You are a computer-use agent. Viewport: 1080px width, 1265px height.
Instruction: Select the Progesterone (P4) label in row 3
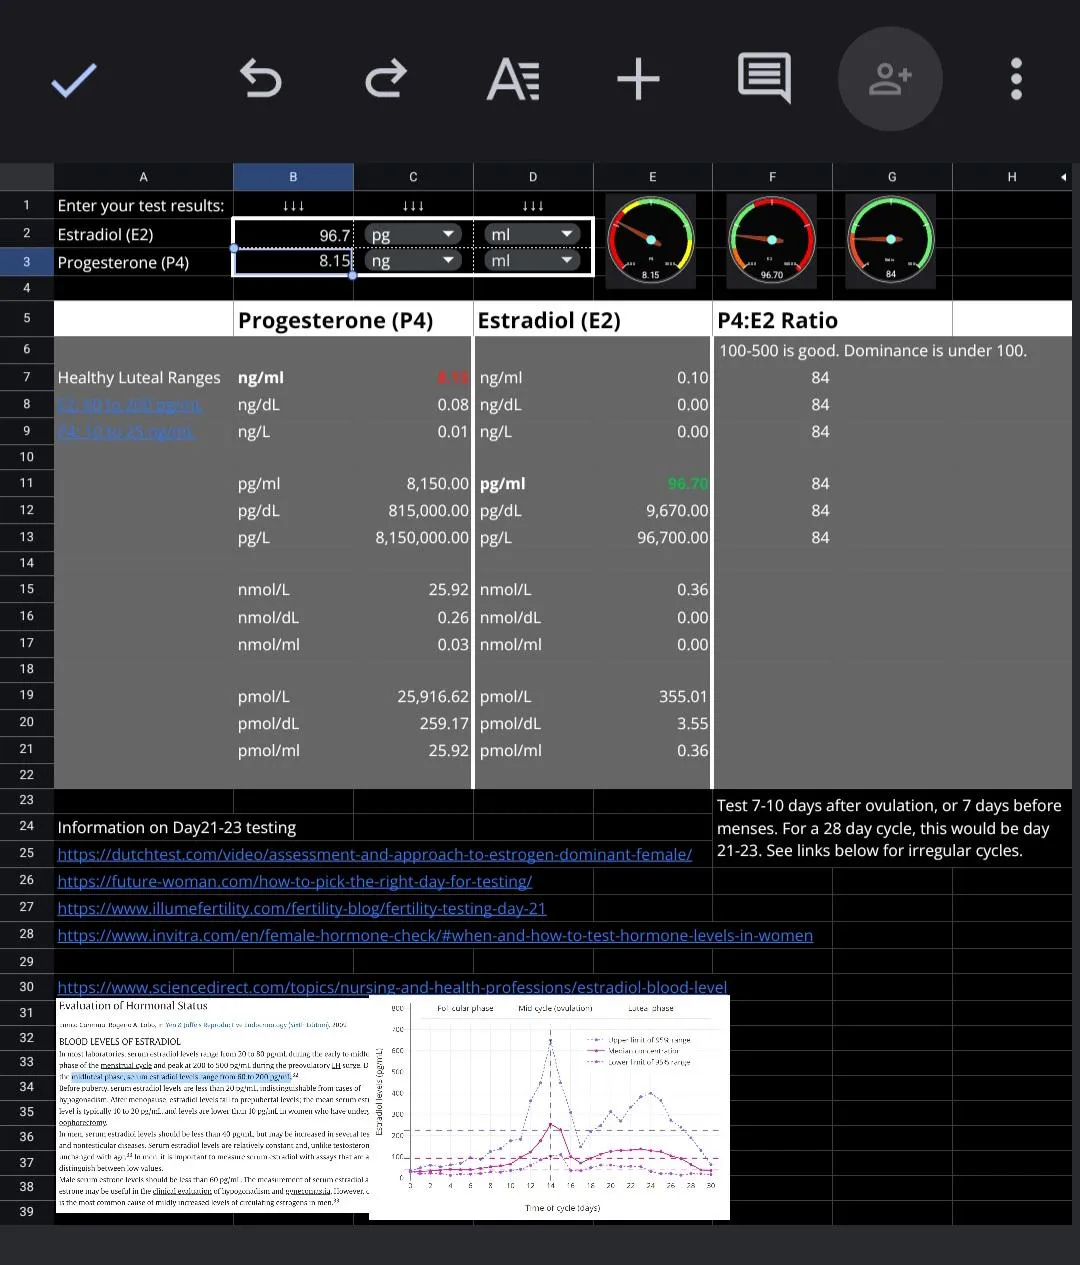point(143,262)
